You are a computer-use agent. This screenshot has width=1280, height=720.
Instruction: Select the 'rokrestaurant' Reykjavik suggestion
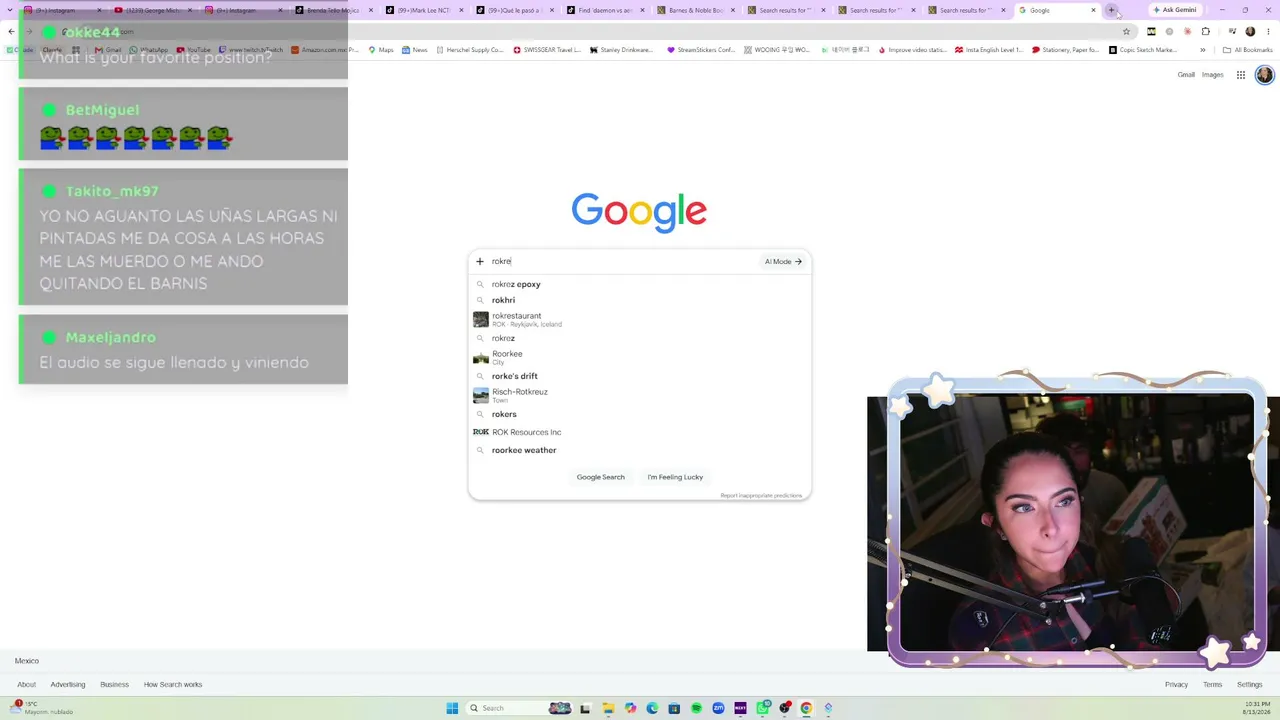pyautogui.click(x=639, y=319)
